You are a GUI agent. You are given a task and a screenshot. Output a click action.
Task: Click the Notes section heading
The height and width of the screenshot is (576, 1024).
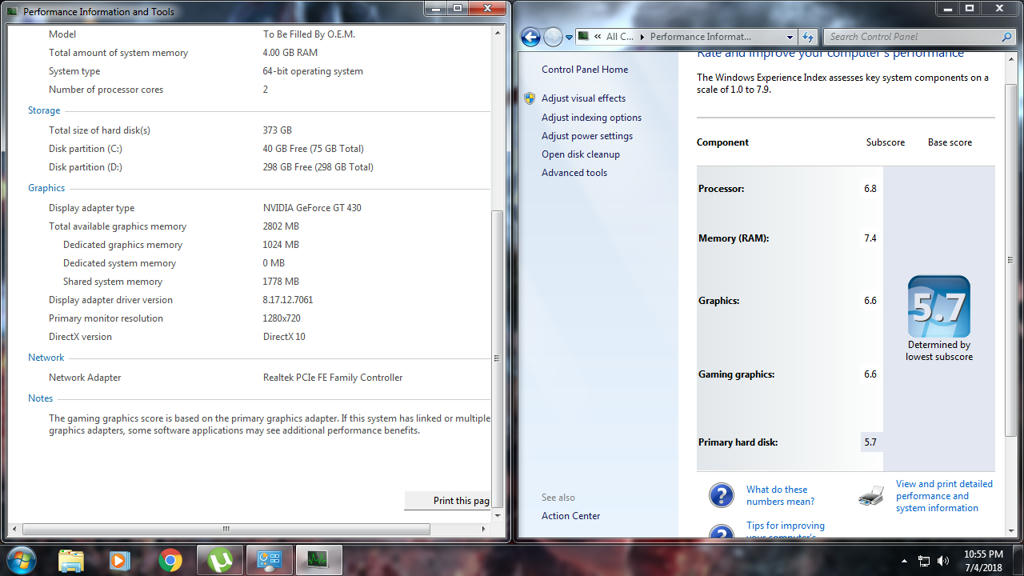coord(40,398)
